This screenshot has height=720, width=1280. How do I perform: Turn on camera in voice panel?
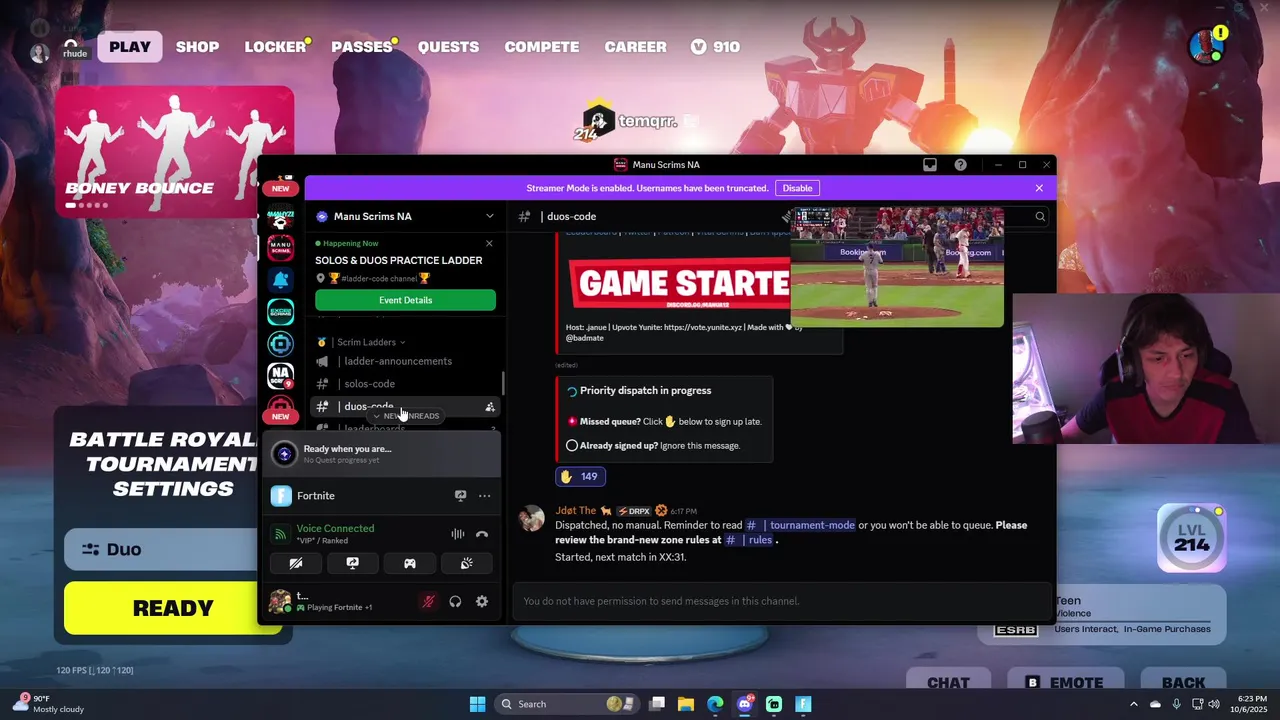click(296, 564)
